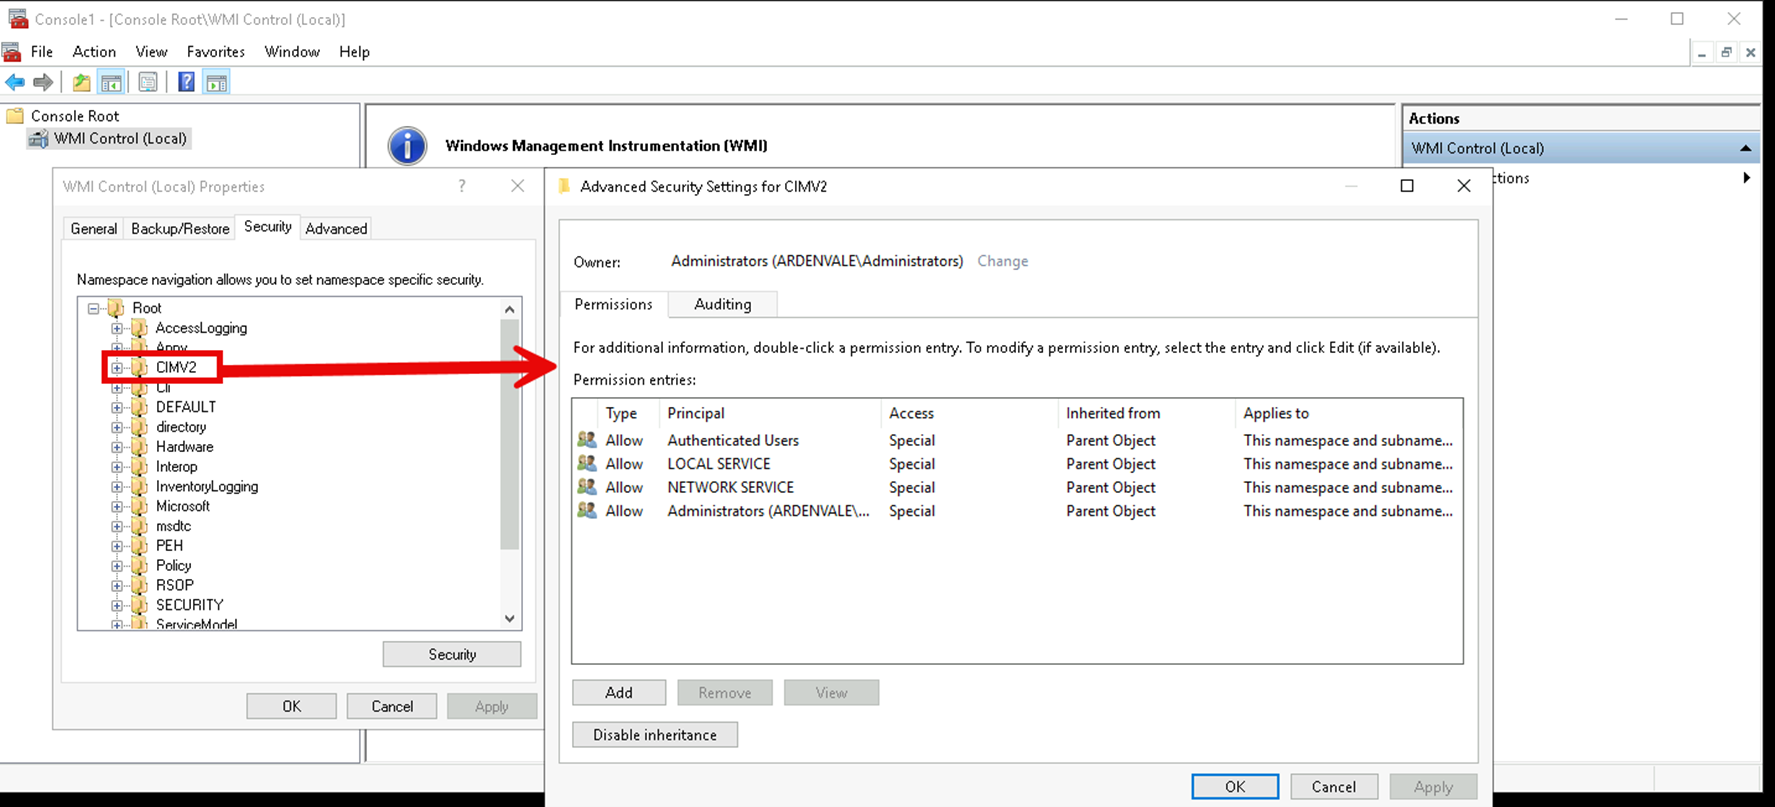The image size is (1775, 807).
Task: Toggle Show/Hide Console Tree toolbar icon
Action: click(x=112, y=82)
